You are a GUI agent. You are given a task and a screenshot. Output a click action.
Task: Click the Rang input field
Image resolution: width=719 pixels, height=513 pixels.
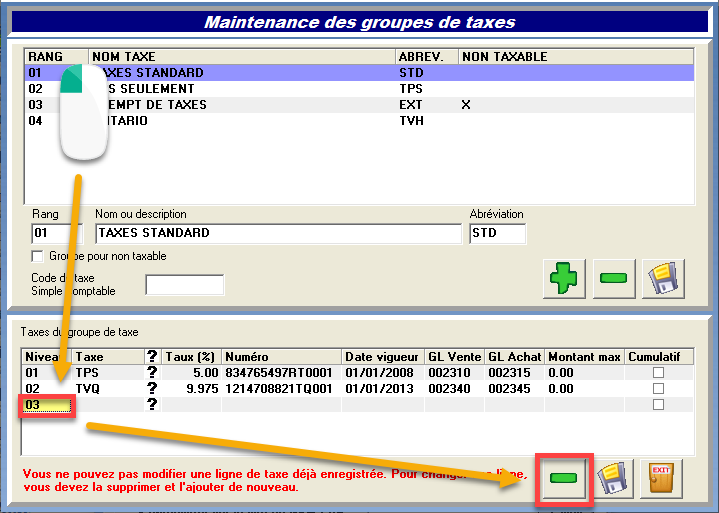[x=57, y=233]
